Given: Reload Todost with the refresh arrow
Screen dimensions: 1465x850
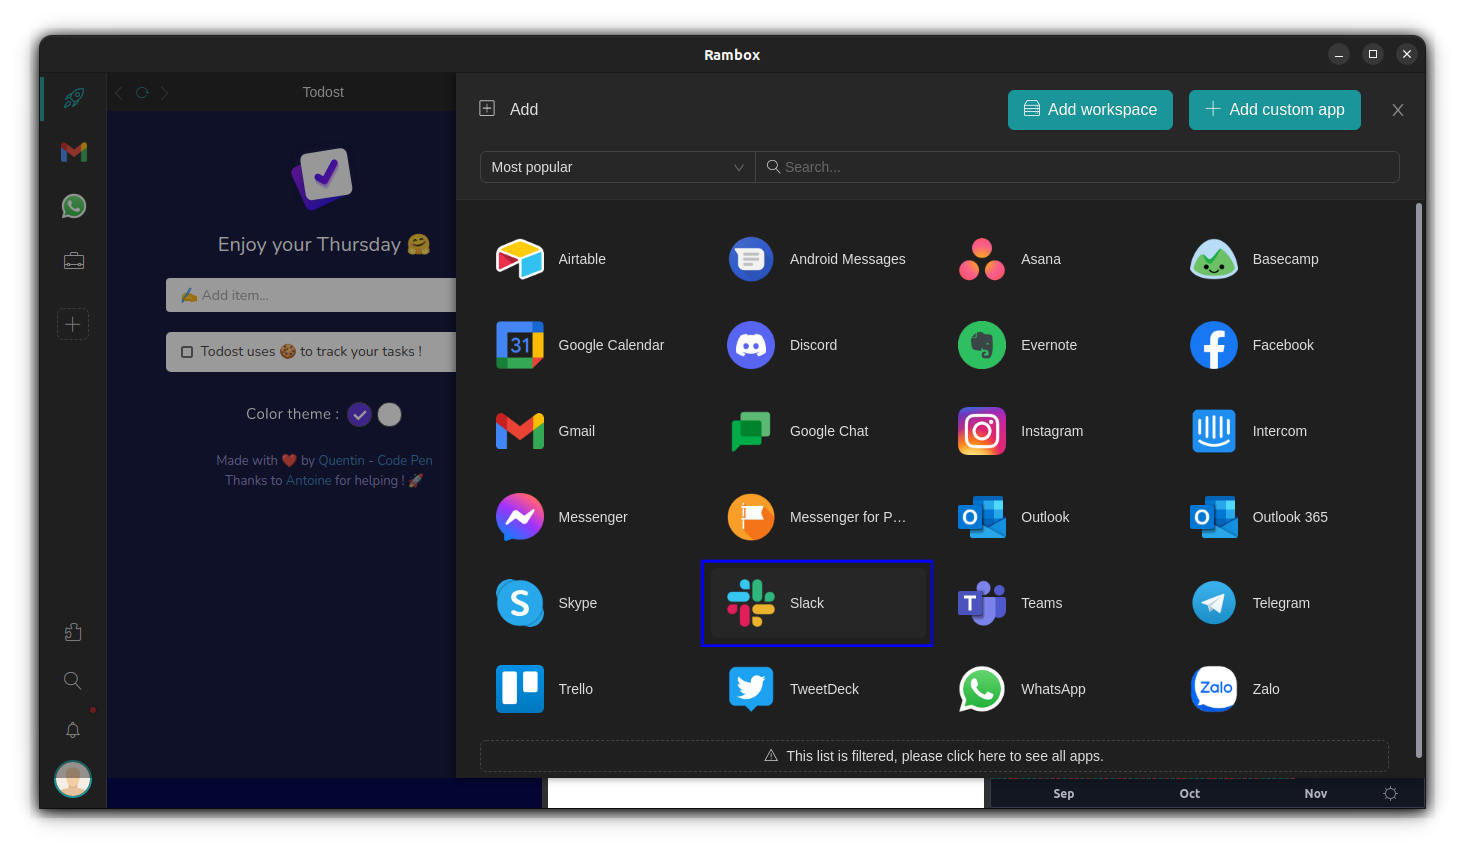Looking at the screenshot, I should 141,92.
